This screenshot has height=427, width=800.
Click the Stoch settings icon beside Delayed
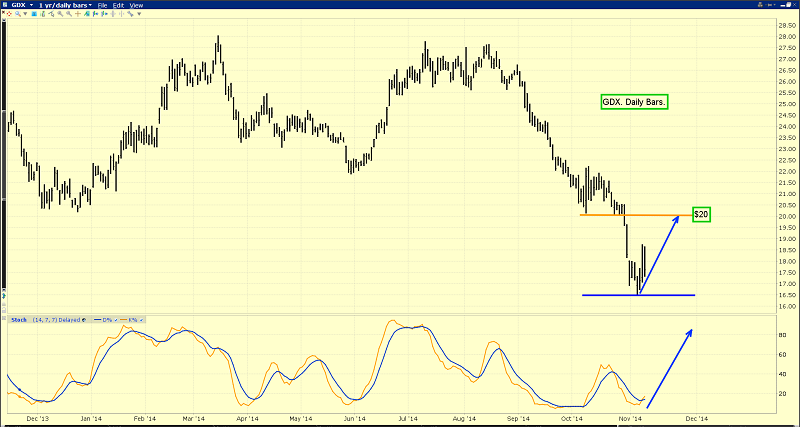pyautogui.click(x=84, y=320)
